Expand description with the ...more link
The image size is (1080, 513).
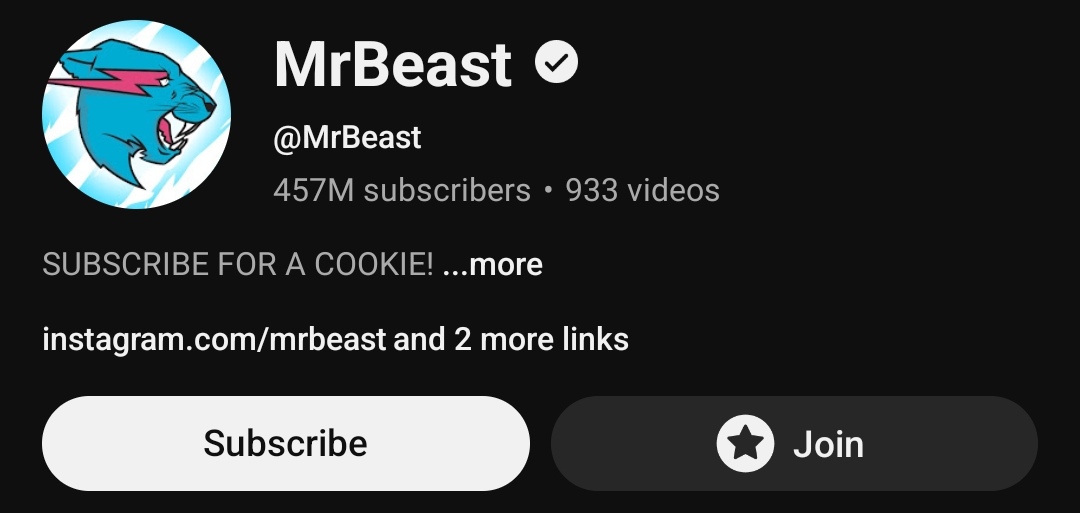click(x=492, y=264)
